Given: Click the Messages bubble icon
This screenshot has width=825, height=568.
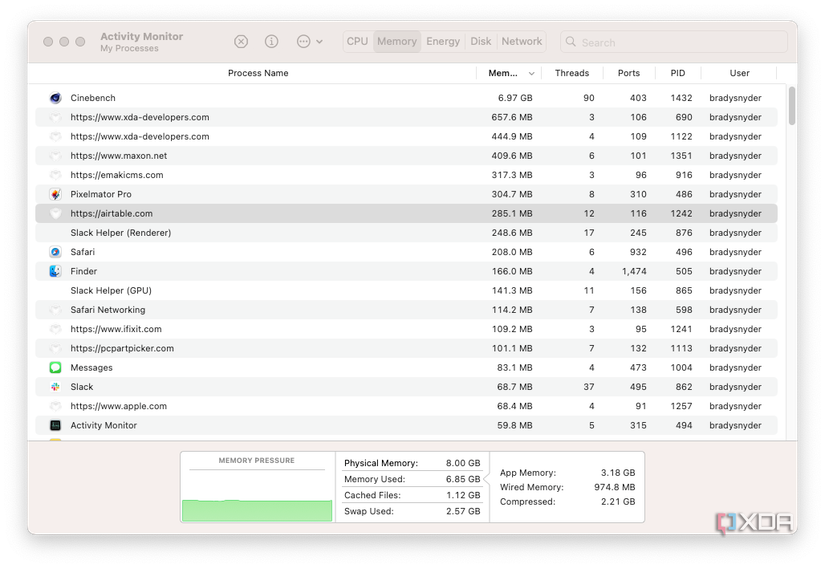Looking at the screenshot, I should (55, 368).
